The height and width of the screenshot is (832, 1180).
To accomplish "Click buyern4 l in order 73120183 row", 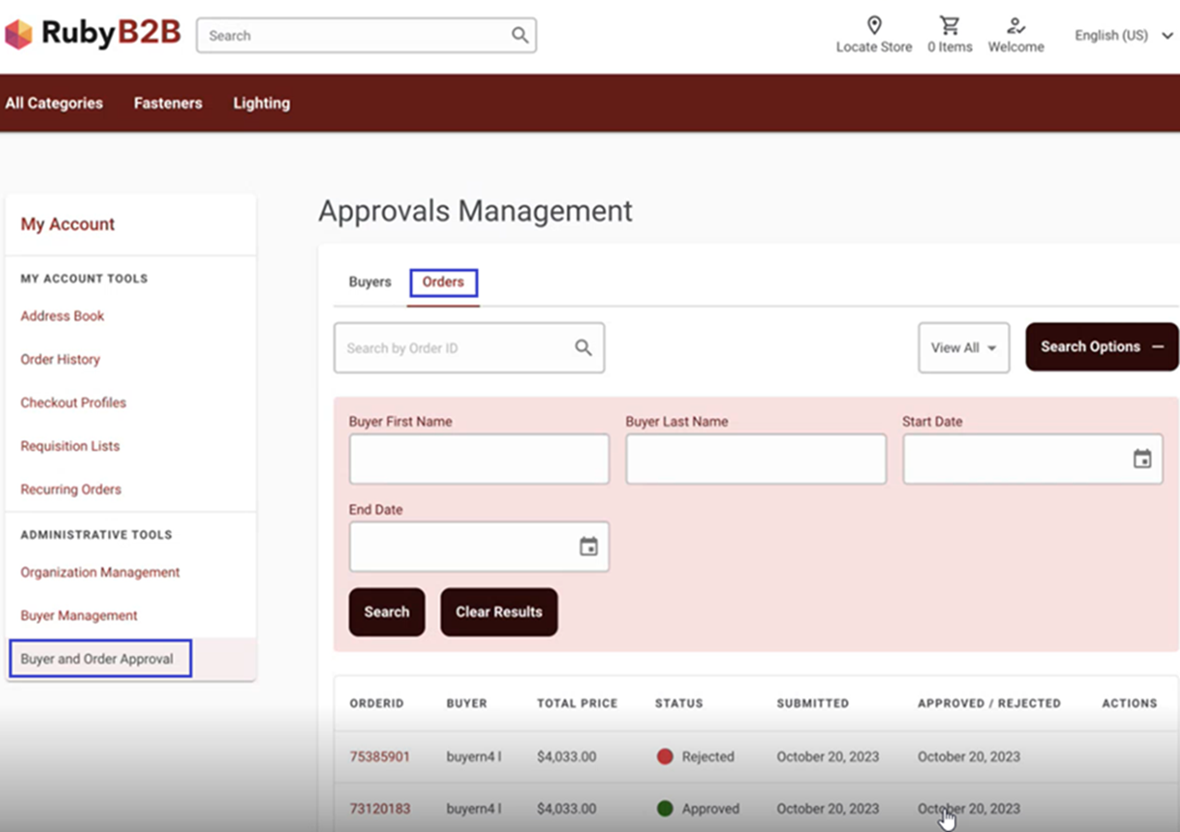I will point(474,809).
